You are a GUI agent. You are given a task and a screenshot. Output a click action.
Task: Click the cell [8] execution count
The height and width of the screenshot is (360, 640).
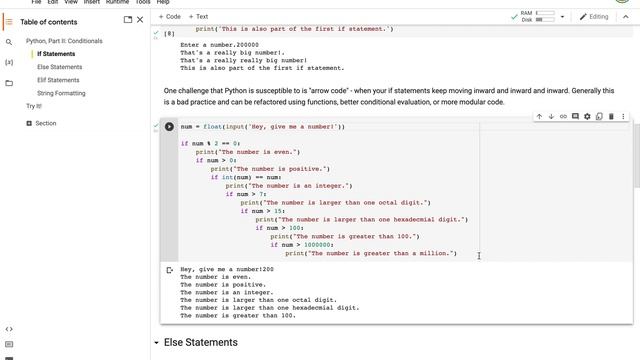[x=169, y=33]
